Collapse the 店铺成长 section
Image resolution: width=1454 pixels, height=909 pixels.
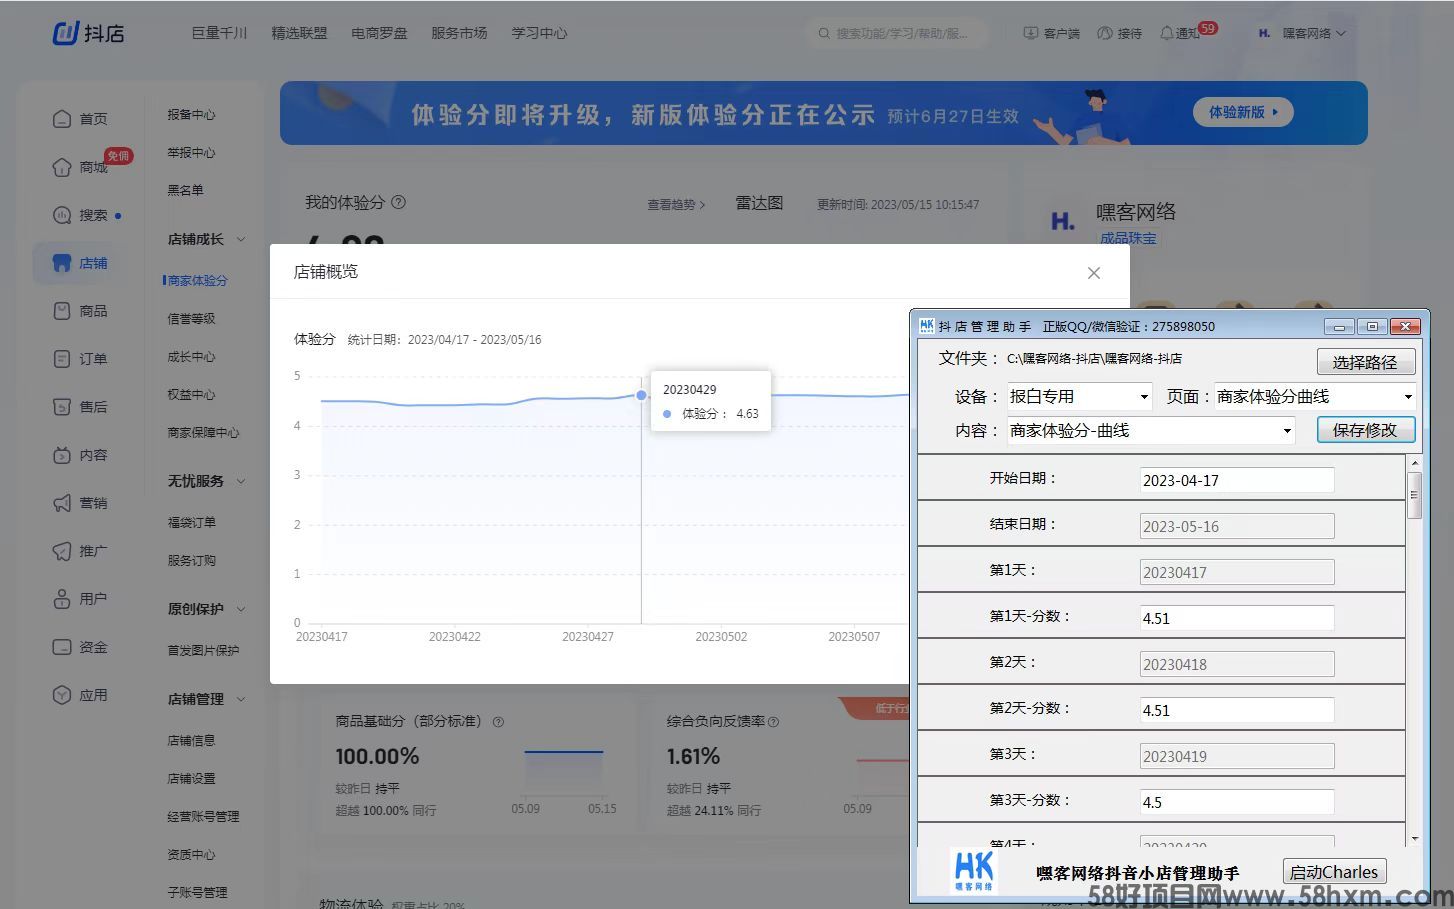pos(241,240)
